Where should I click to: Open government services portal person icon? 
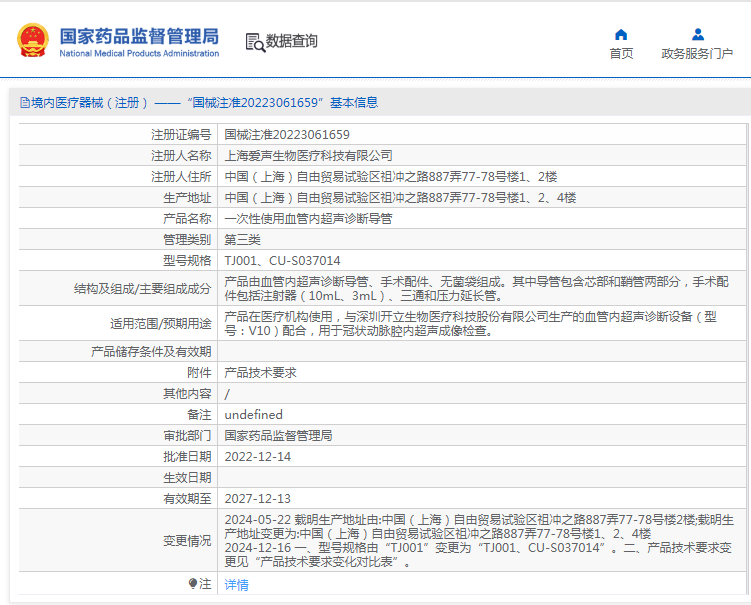coord(698,34)
